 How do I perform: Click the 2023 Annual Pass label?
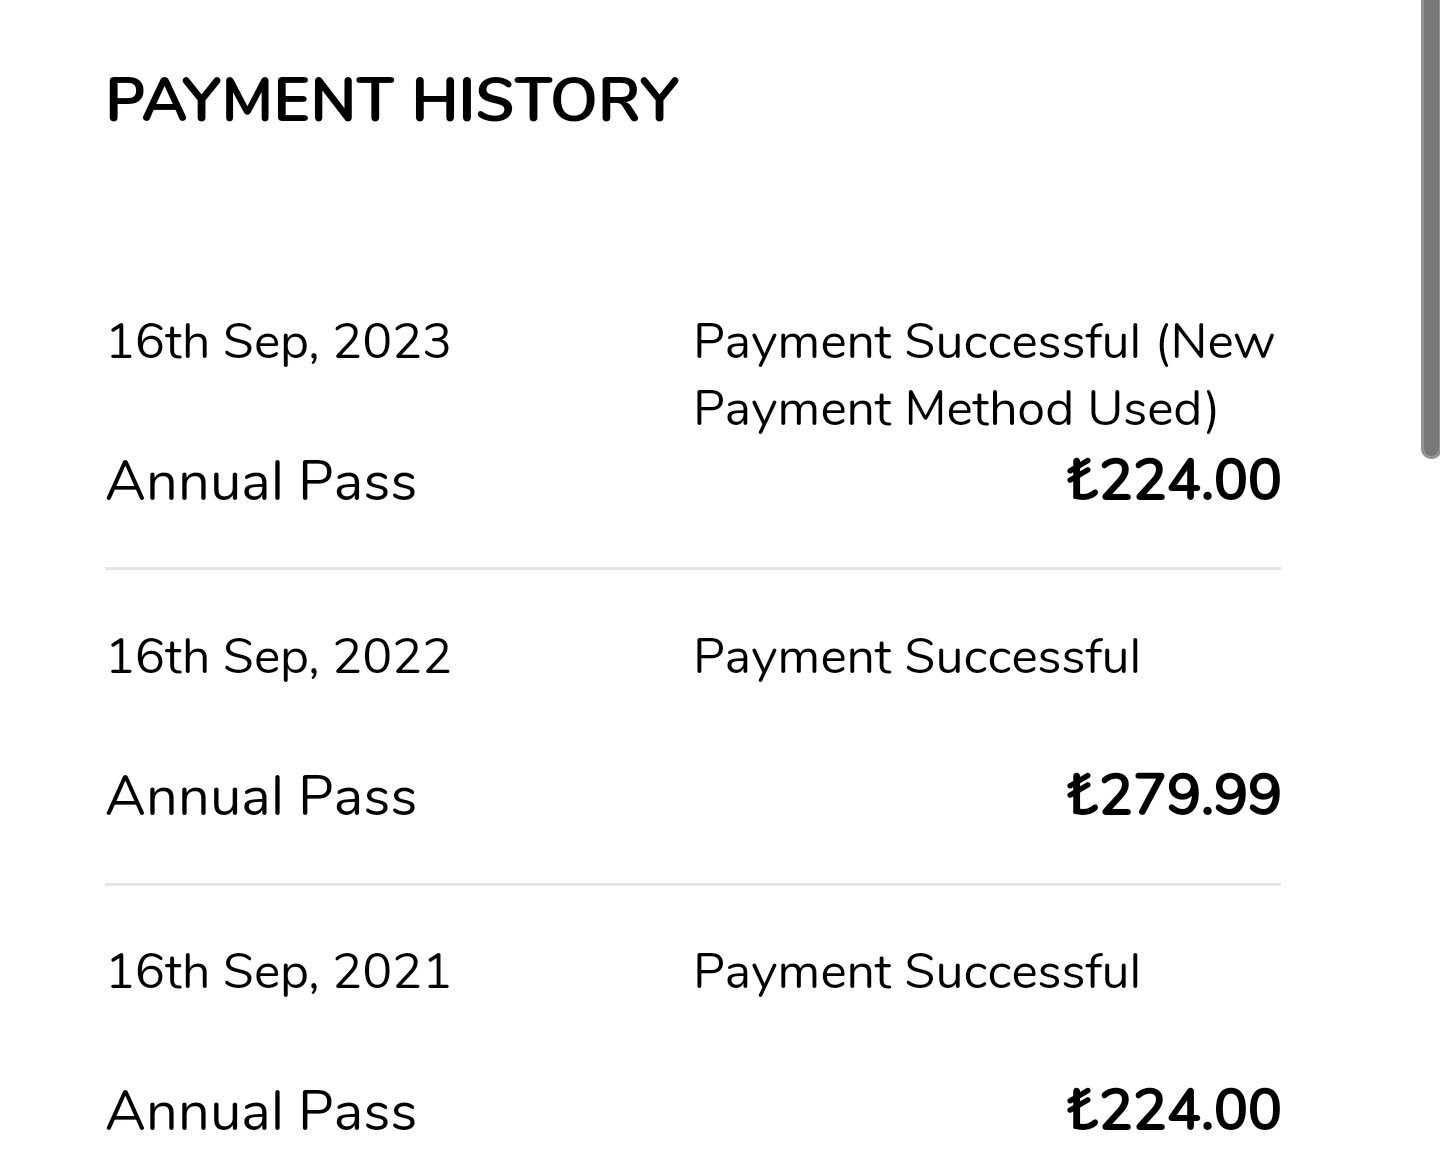tap(261, 481)
